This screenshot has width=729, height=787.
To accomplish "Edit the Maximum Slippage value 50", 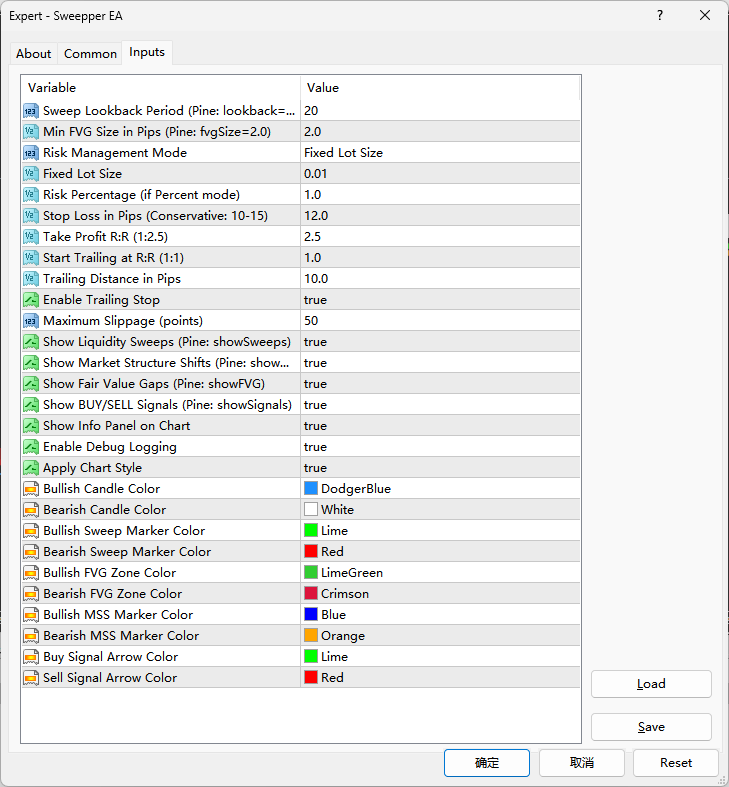I will click(440, 321).
